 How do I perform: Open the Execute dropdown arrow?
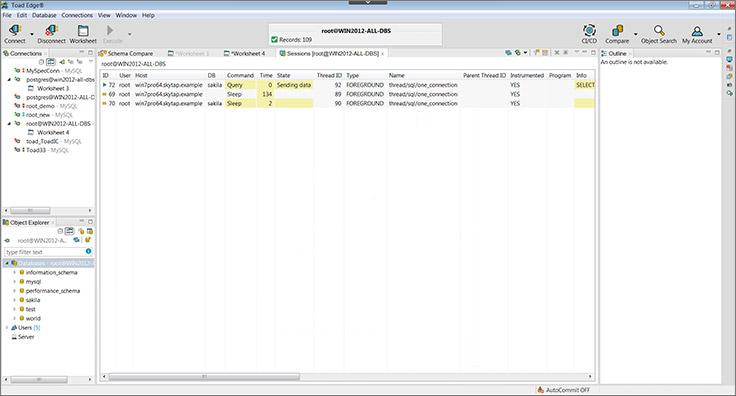[x=130, y=34]
